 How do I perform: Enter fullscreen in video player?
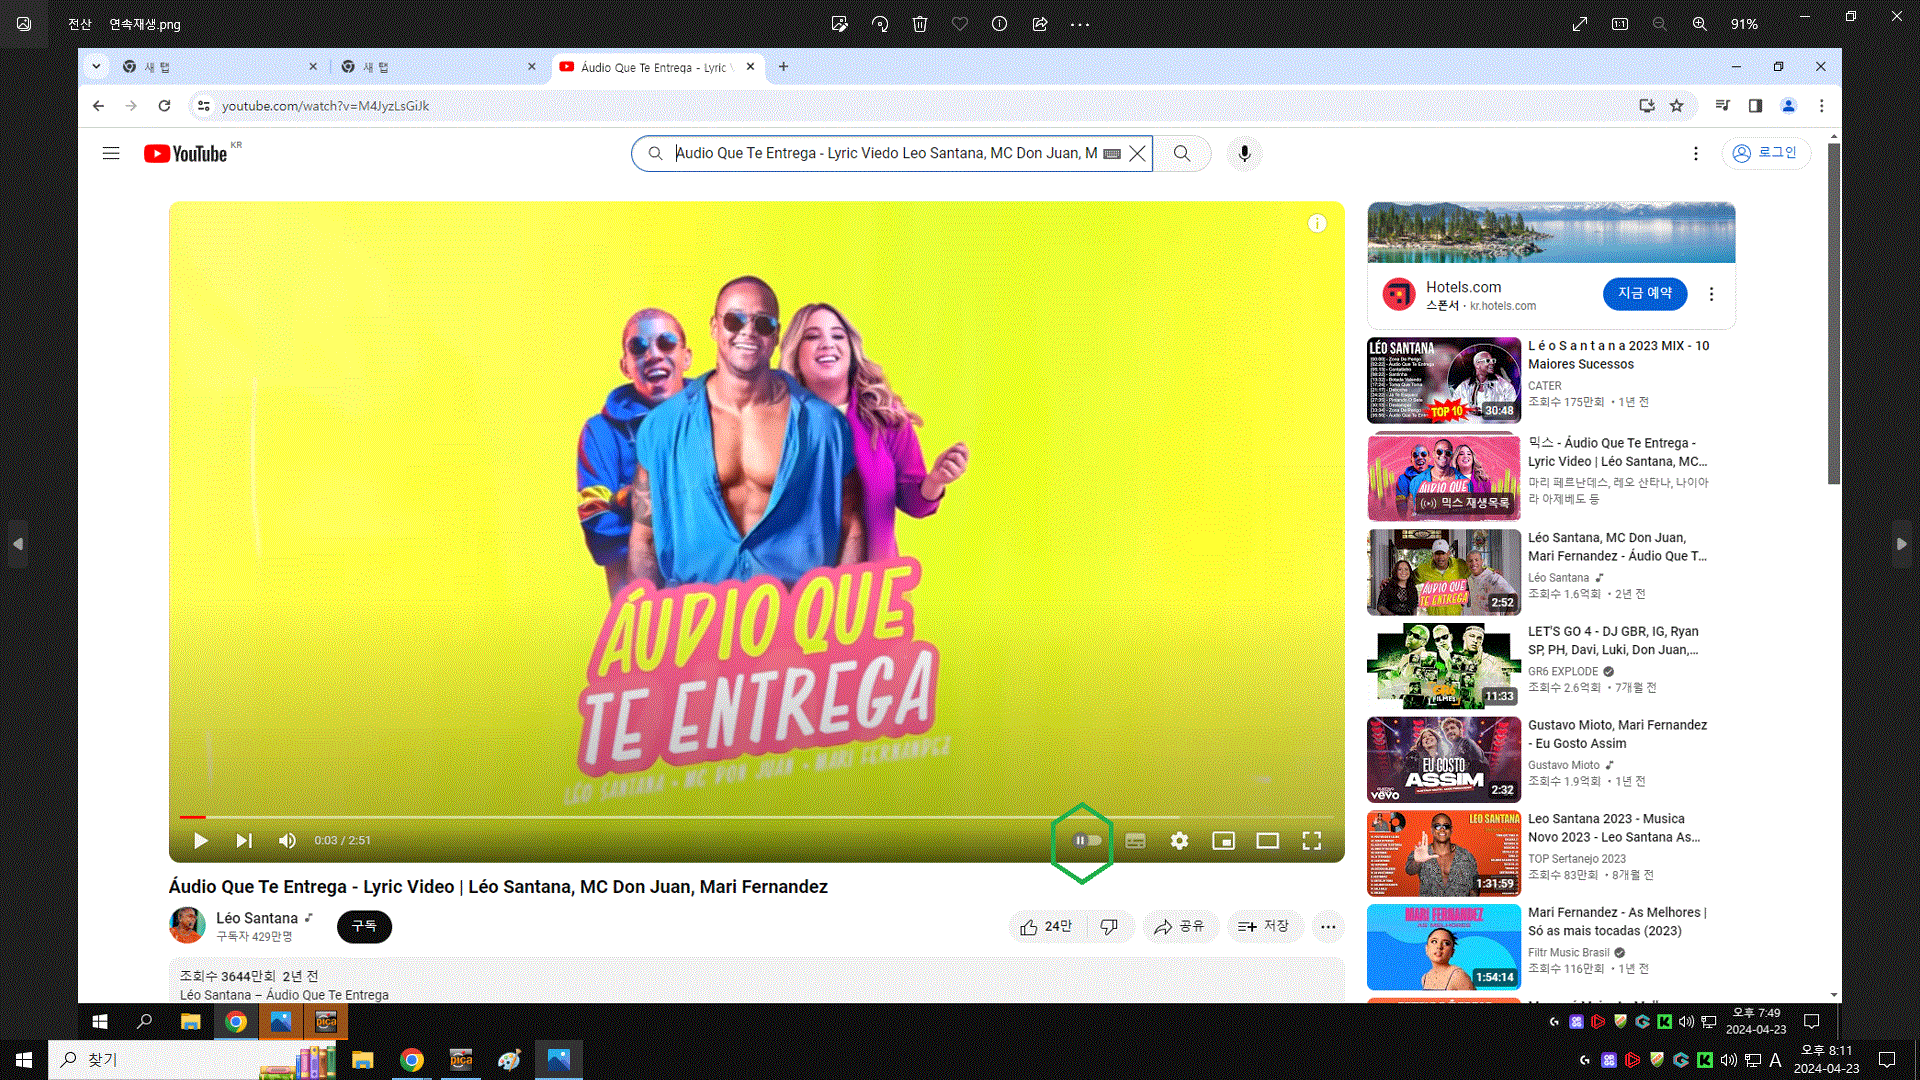(1312, 841)
